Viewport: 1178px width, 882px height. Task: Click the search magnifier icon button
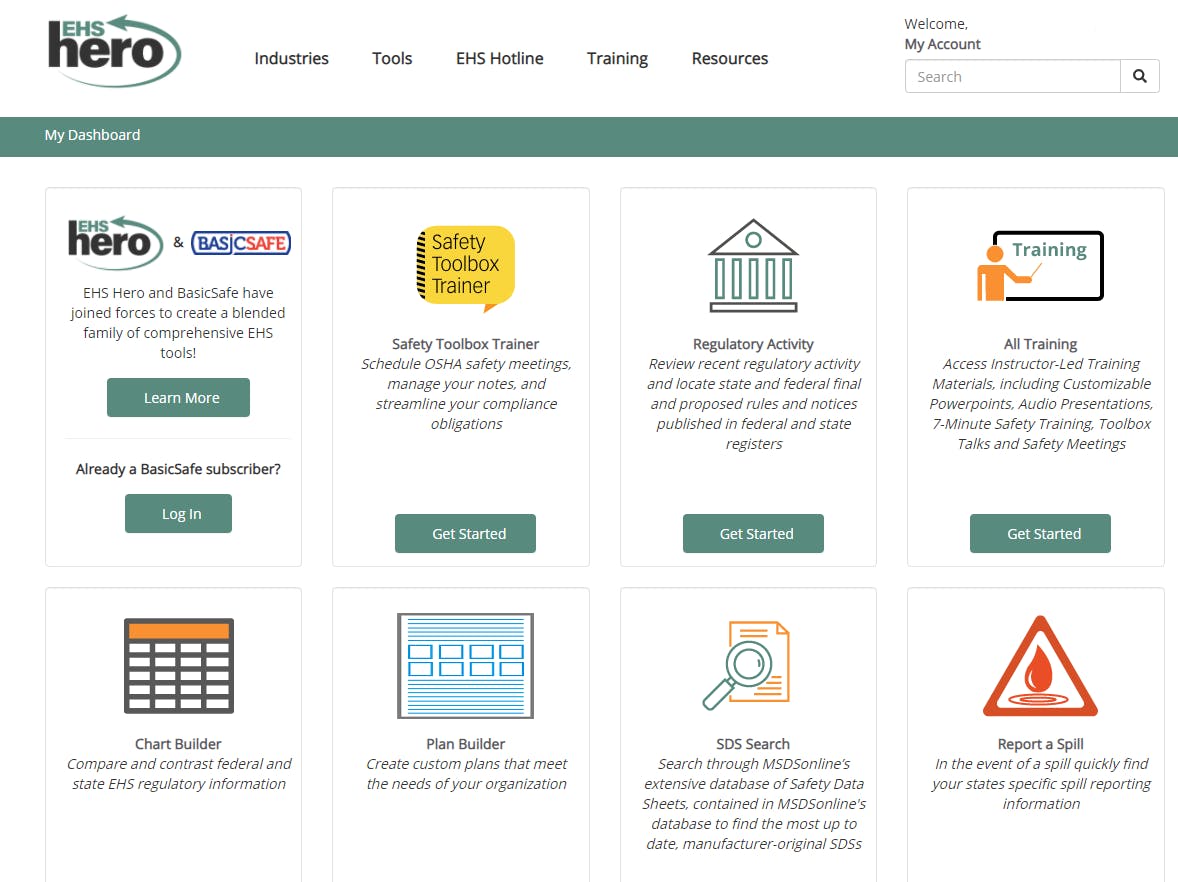pyautogui.click(x=1140, y=77)
